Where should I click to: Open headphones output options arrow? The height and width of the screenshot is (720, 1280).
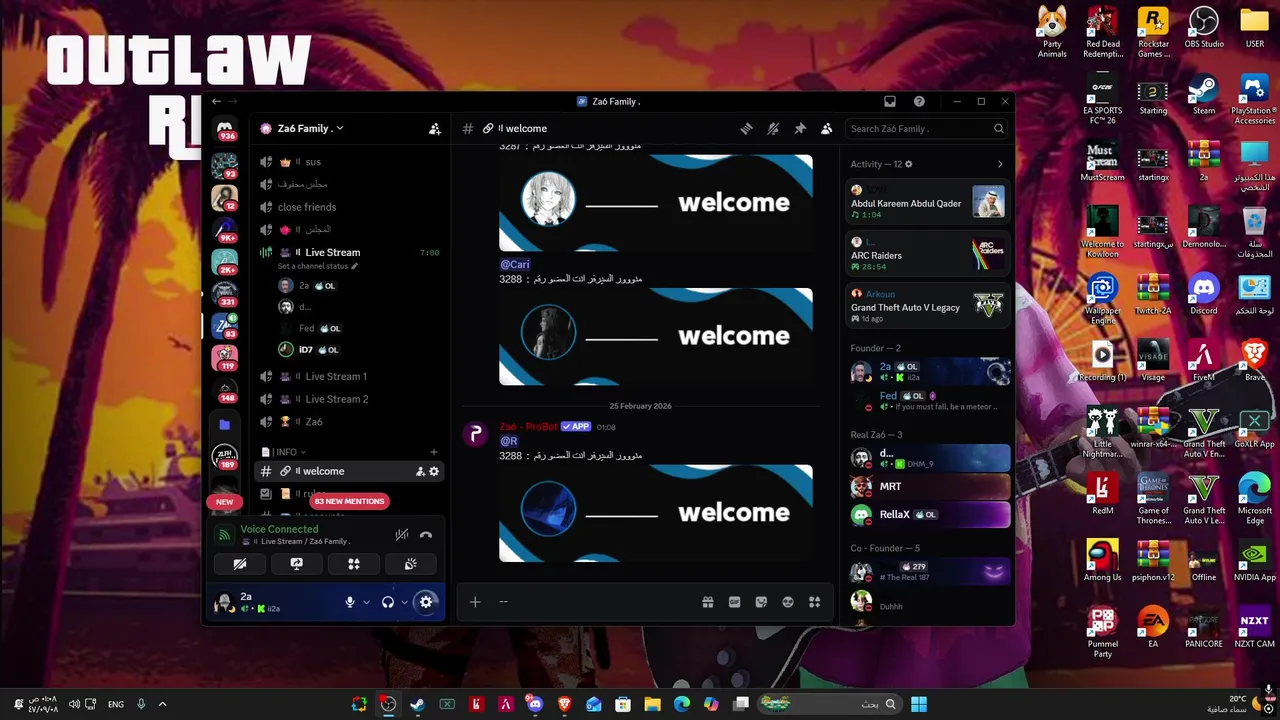(x=404, y=602)
